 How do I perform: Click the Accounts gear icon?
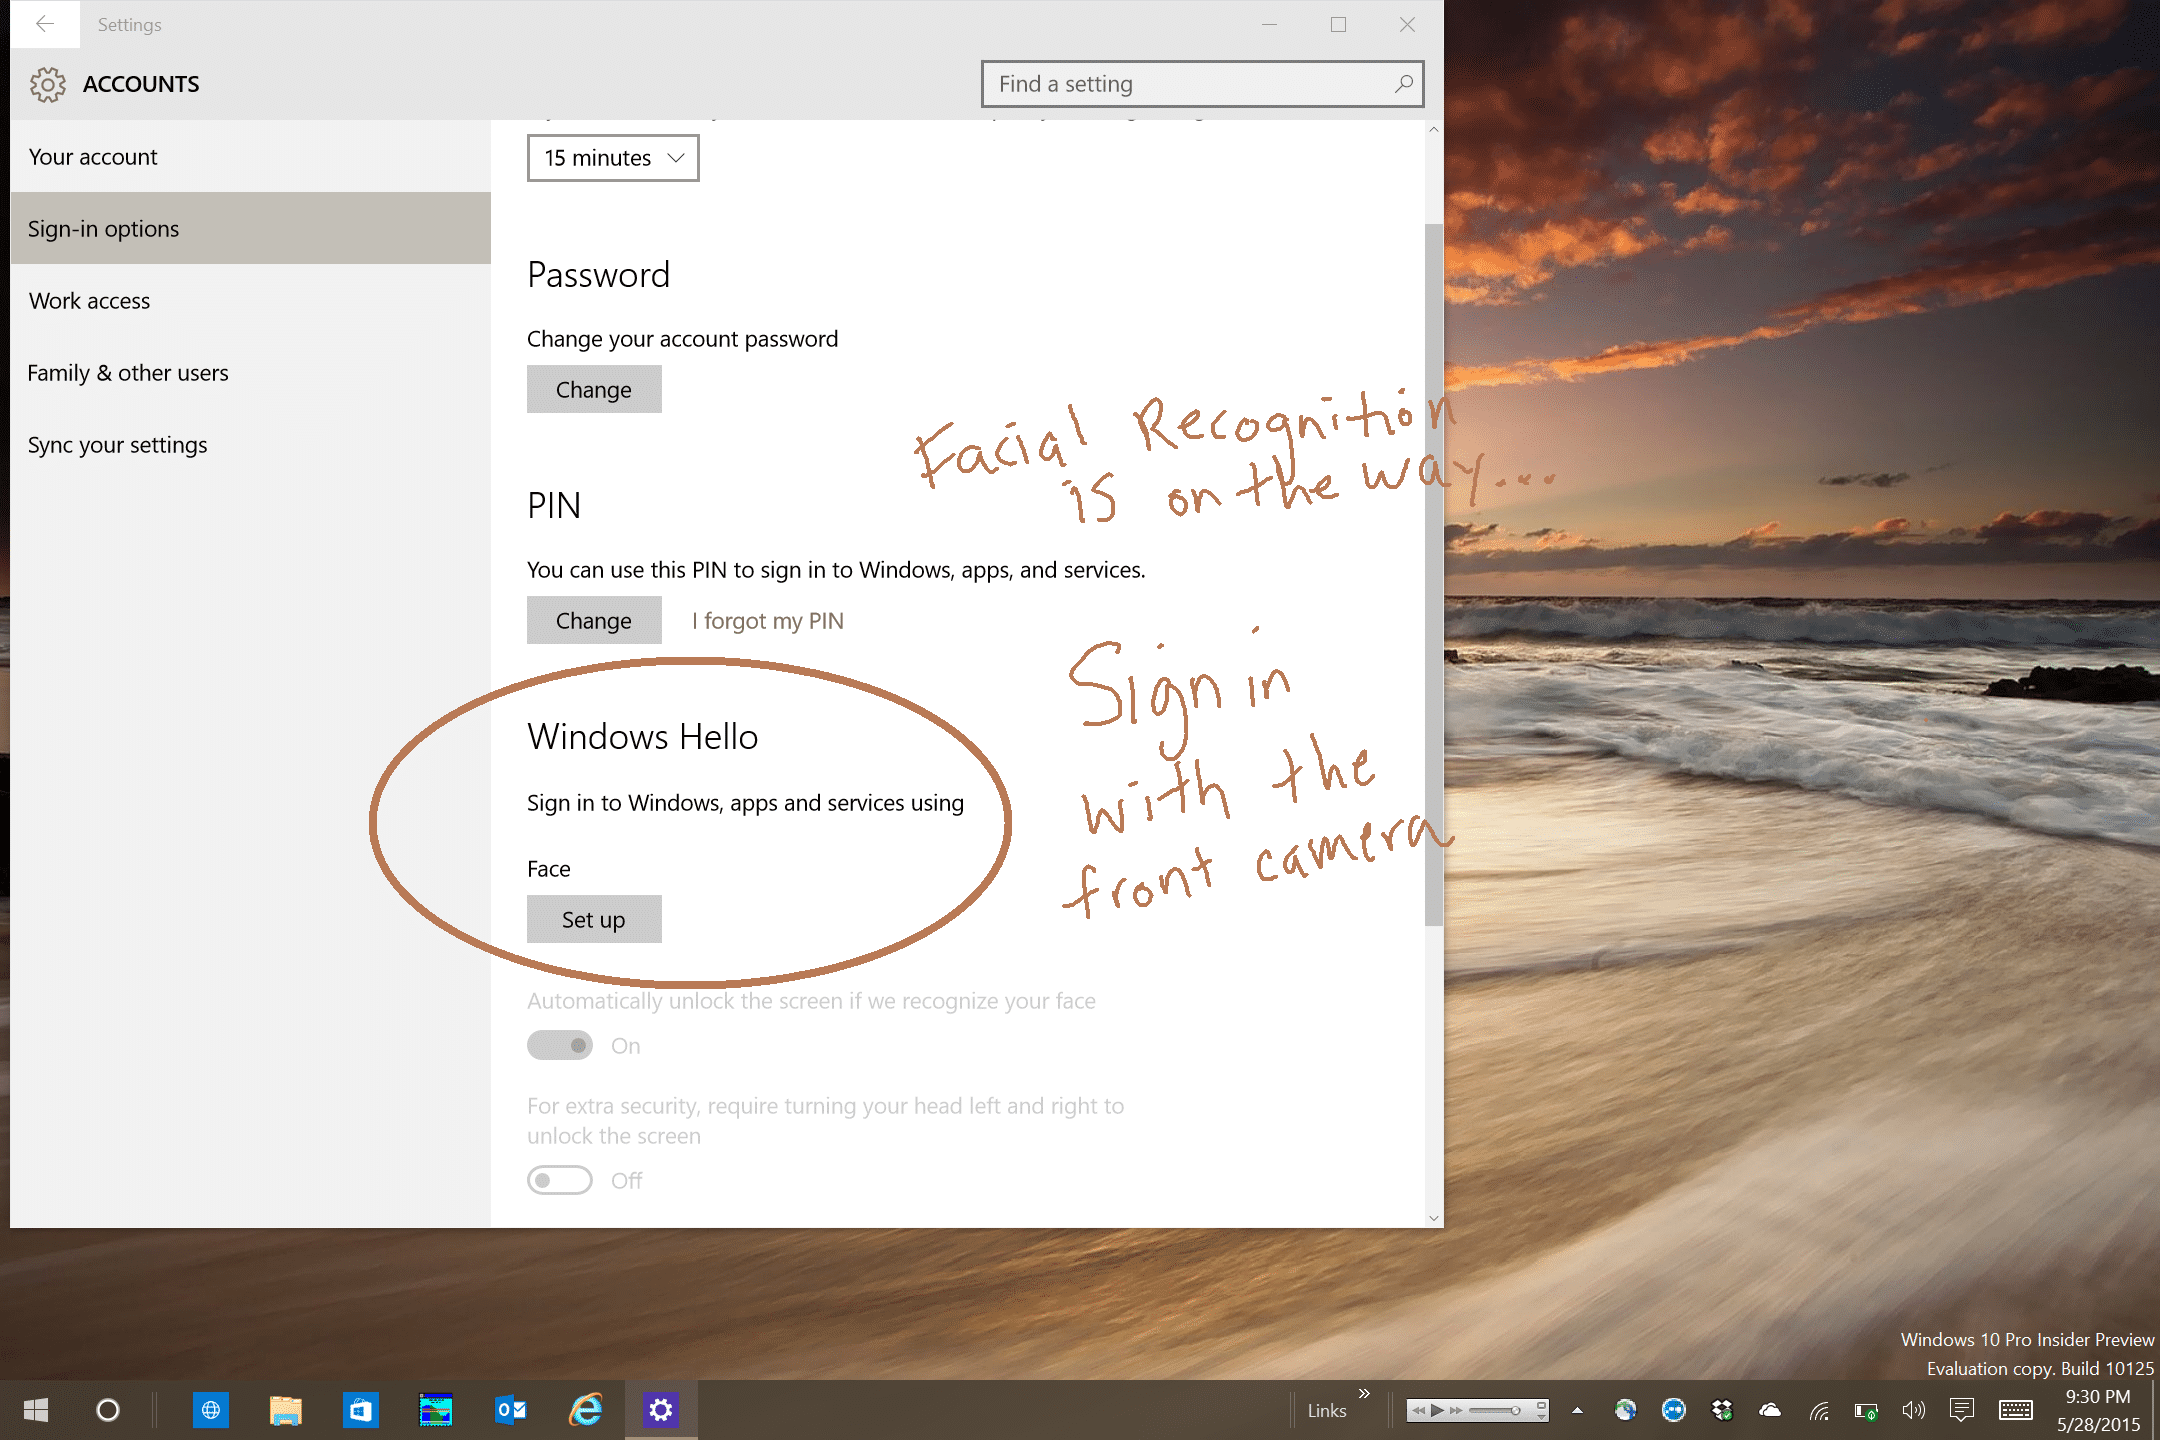point(47,85)
